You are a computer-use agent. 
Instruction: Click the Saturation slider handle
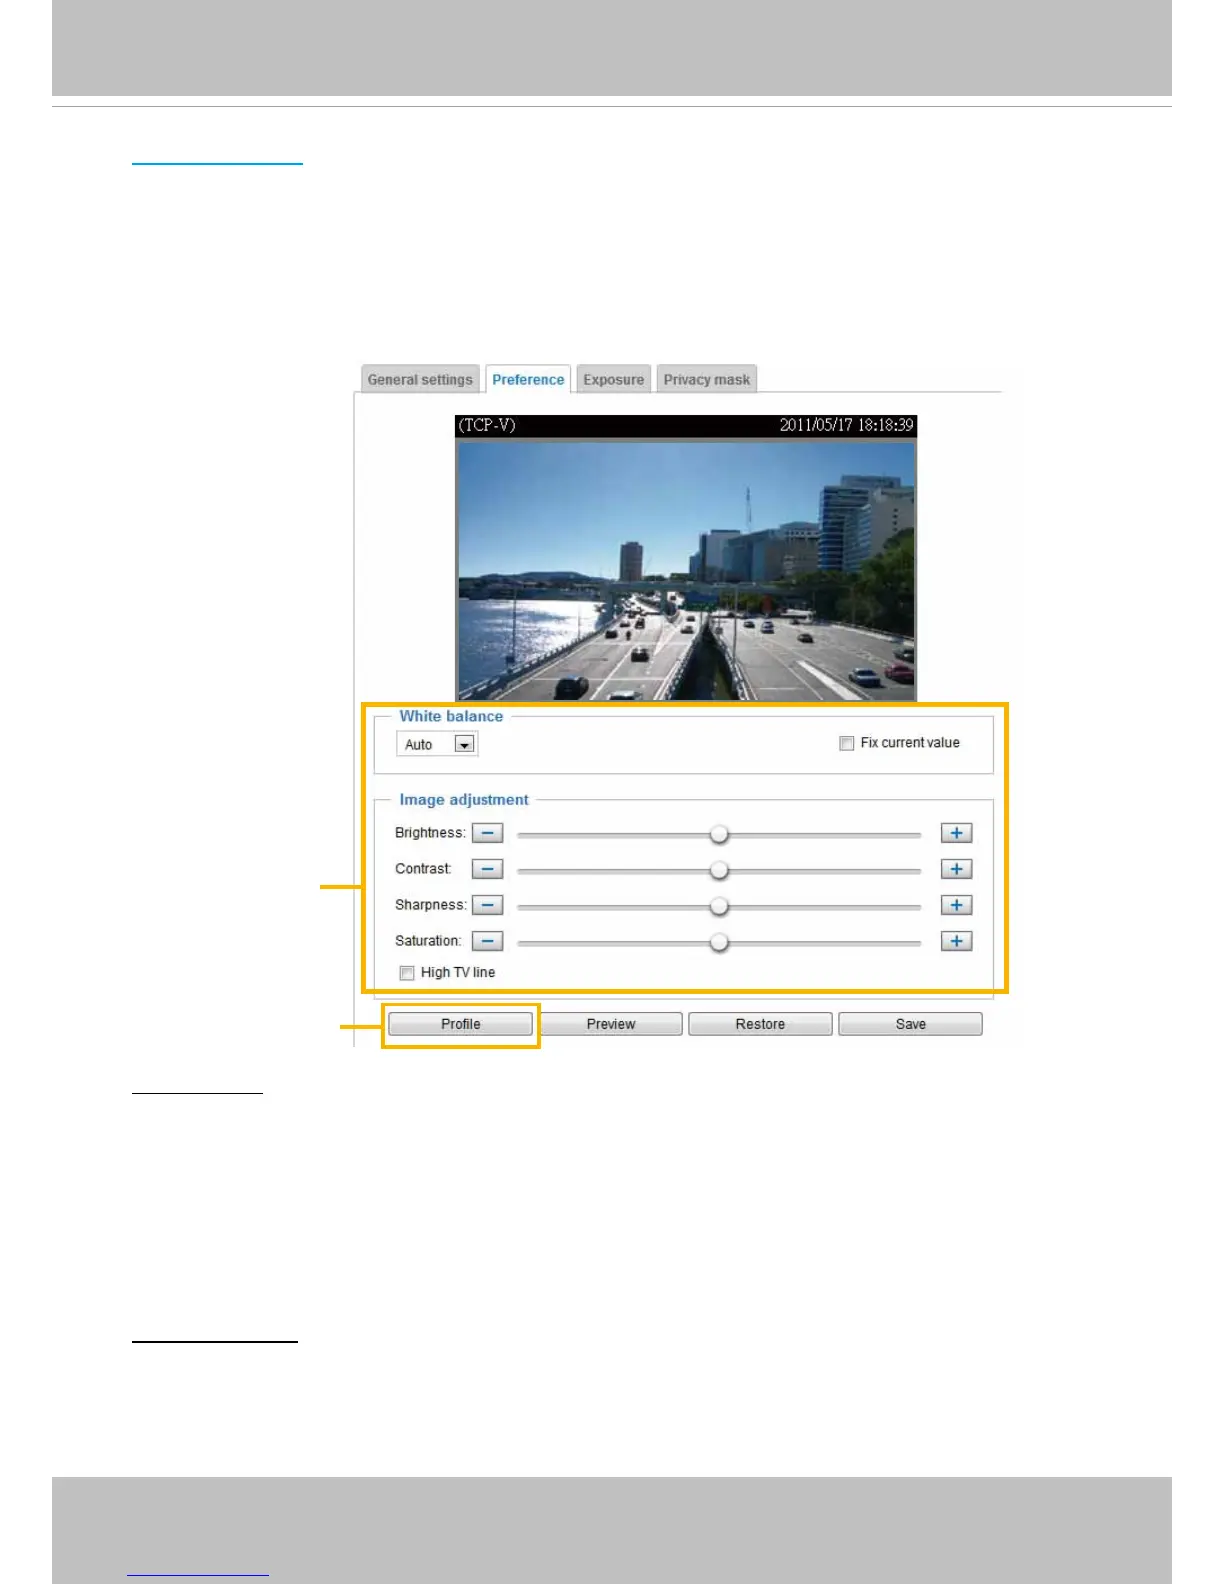(719, 942)
